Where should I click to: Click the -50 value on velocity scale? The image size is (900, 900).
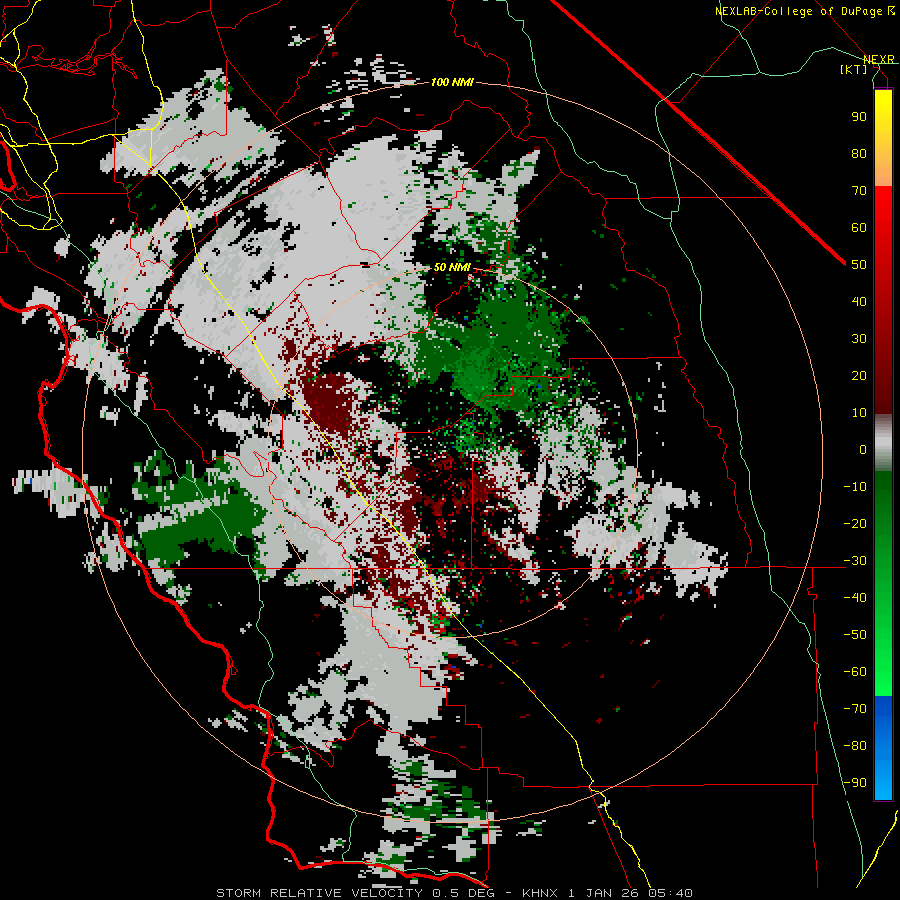click(855, 635)
